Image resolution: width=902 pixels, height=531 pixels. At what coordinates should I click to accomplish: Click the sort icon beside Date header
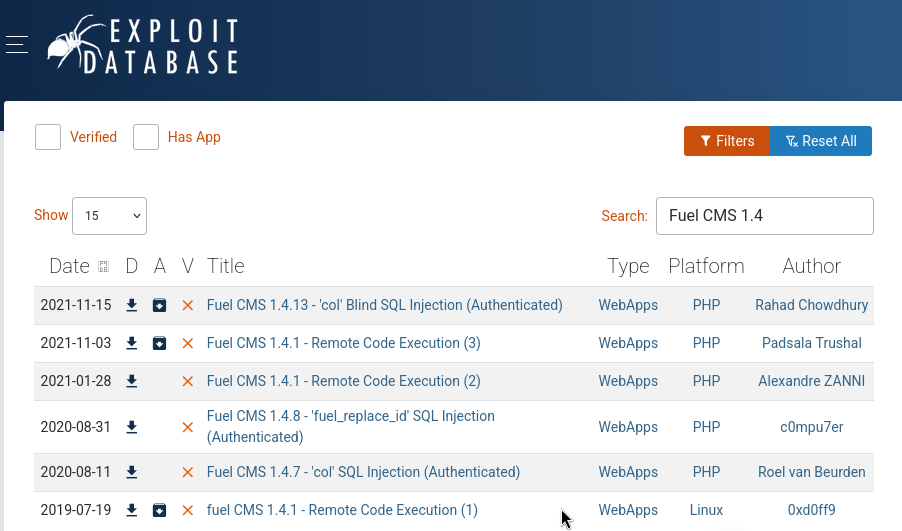click(x=104, y=266)
